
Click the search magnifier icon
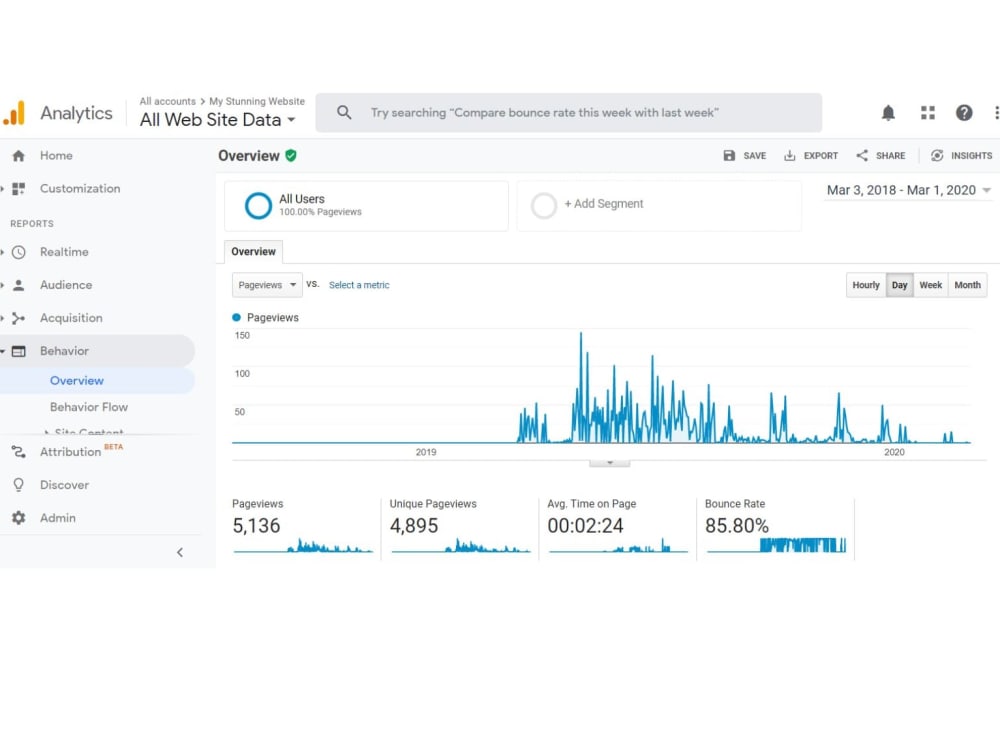click(344, 112)
